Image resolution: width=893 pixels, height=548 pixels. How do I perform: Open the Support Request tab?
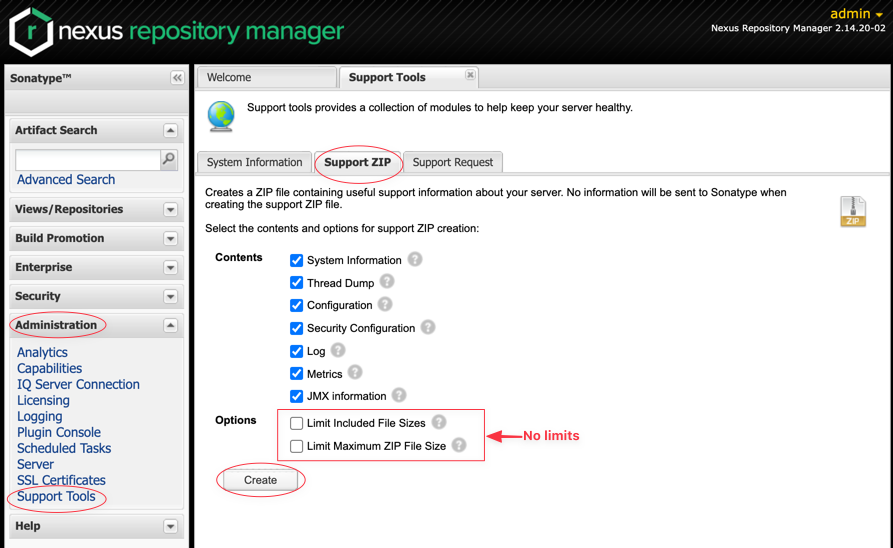click(x=453, y=162)
